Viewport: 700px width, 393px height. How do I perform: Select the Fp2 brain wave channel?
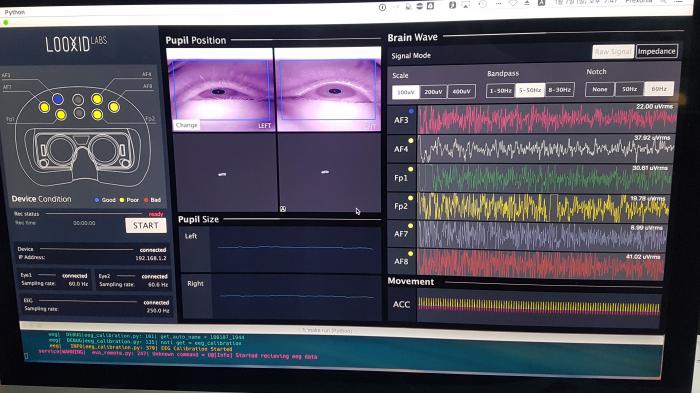click(401, 206)
